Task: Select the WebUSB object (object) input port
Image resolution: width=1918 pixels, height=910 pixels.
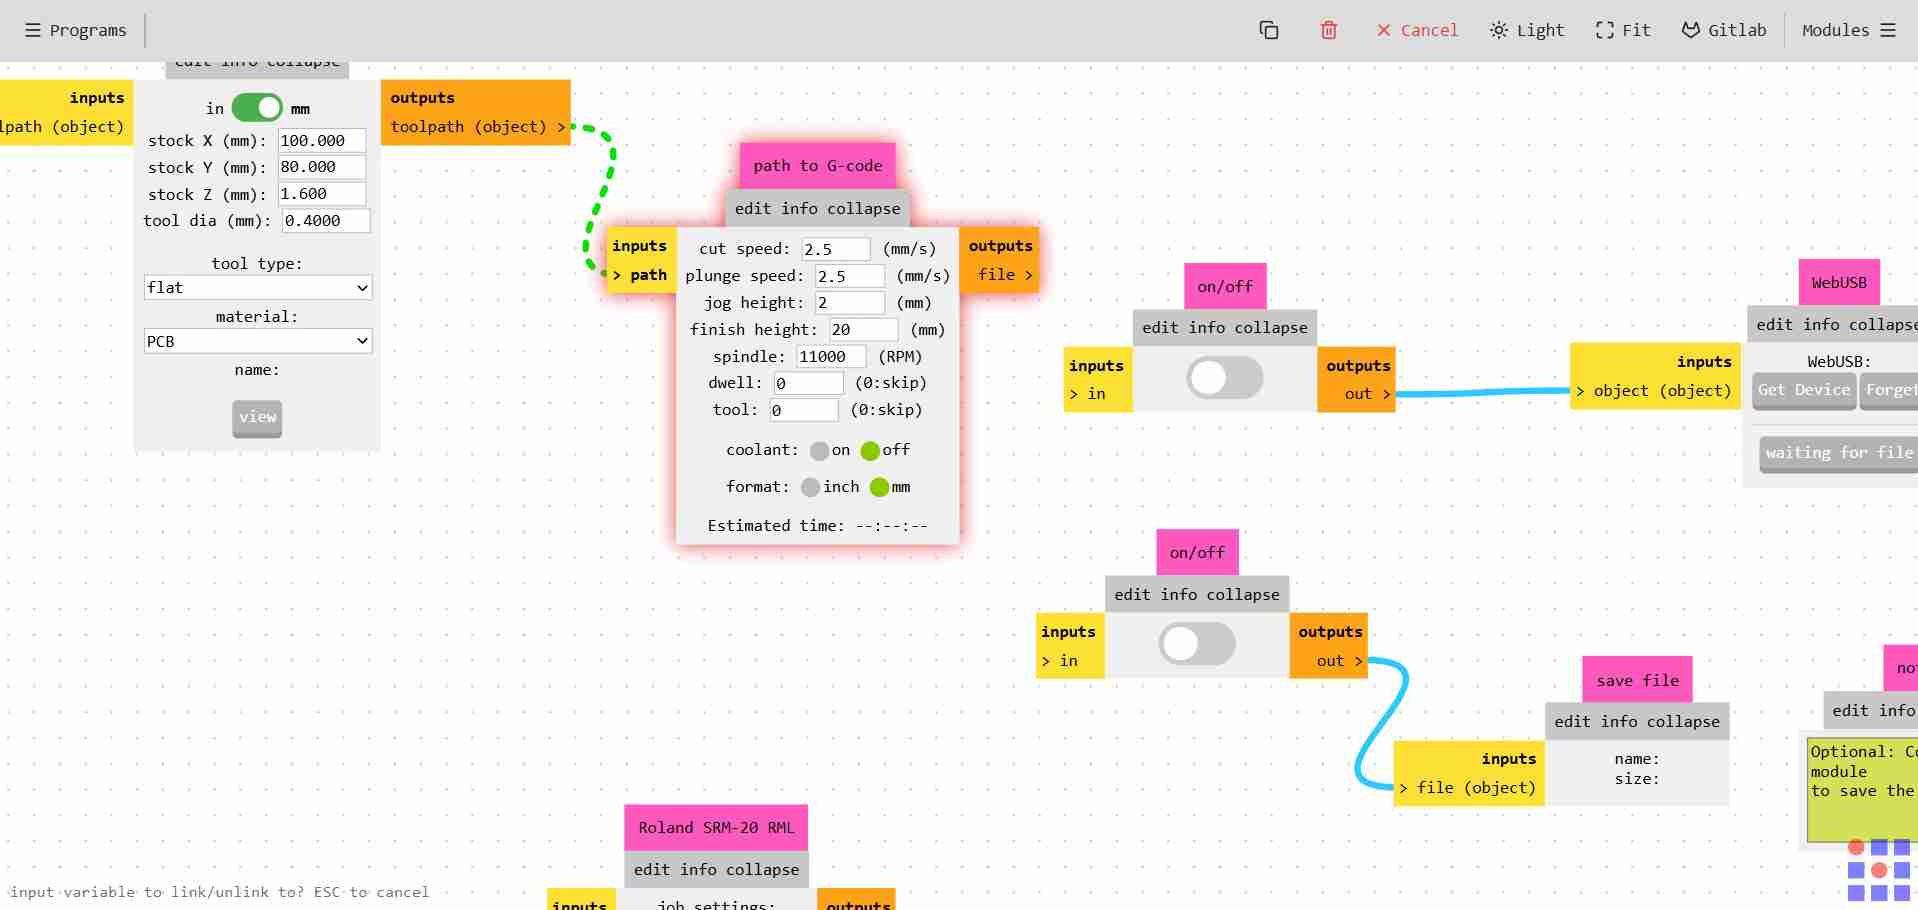Action: click(x=1654, y=391)
